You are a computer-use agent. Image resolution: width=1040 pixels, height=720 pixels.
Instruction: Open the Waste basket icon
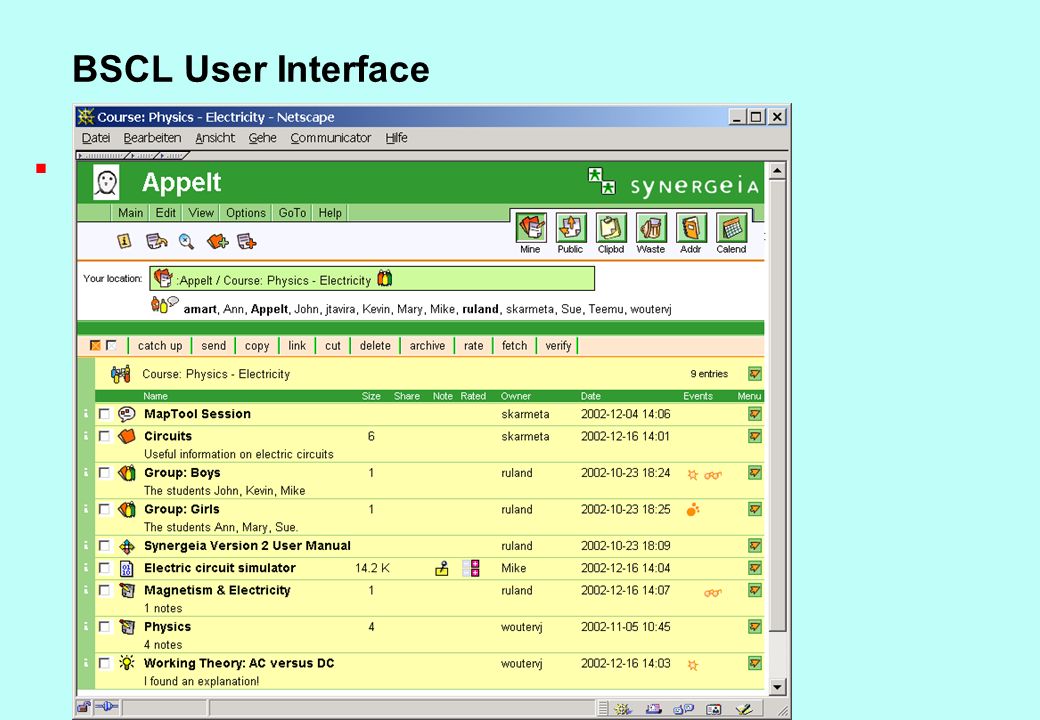[x=651, y=228]
